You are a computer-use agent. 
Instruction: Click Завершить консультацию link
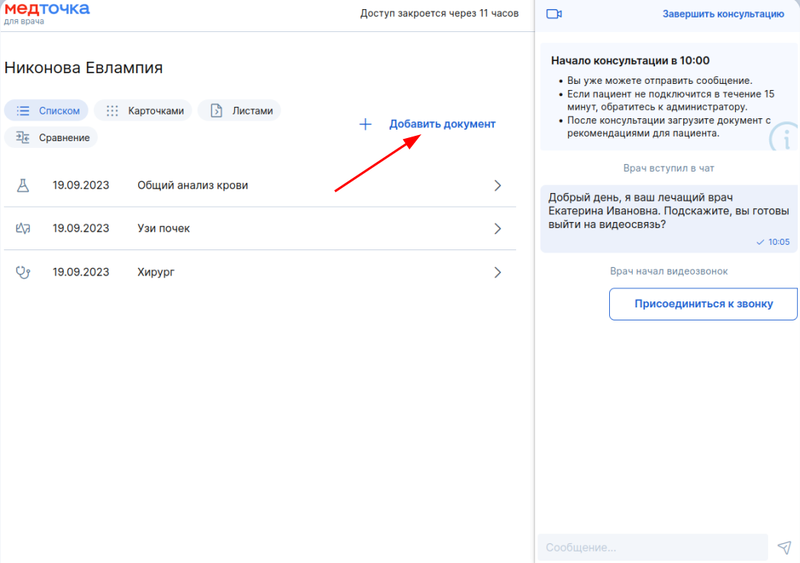point(723,14)
